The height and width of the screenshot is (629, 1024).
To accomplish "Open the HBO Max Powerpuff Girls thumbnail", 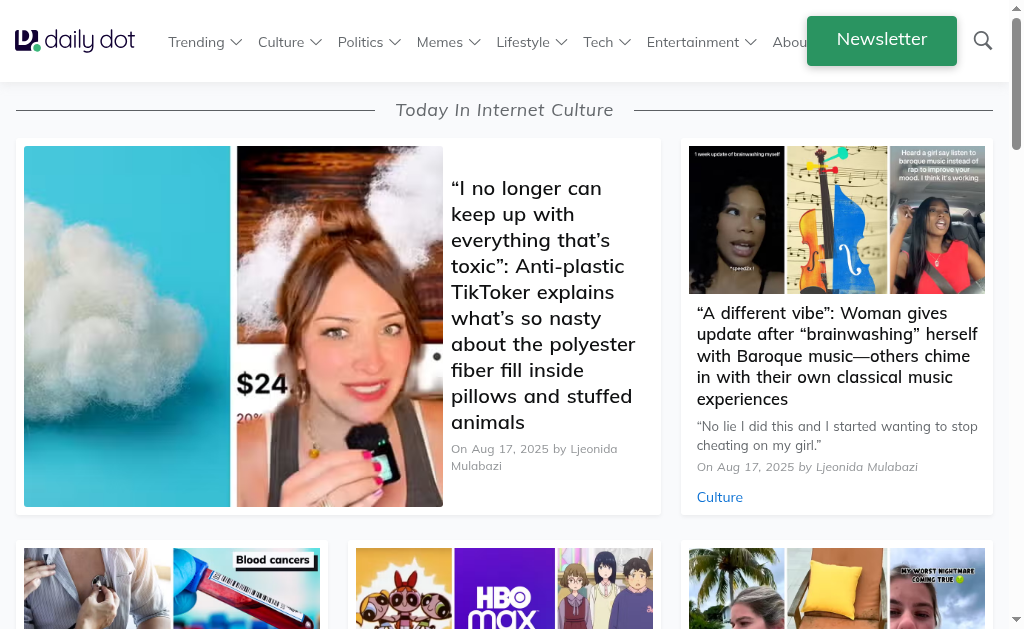I will pos(504,589).
